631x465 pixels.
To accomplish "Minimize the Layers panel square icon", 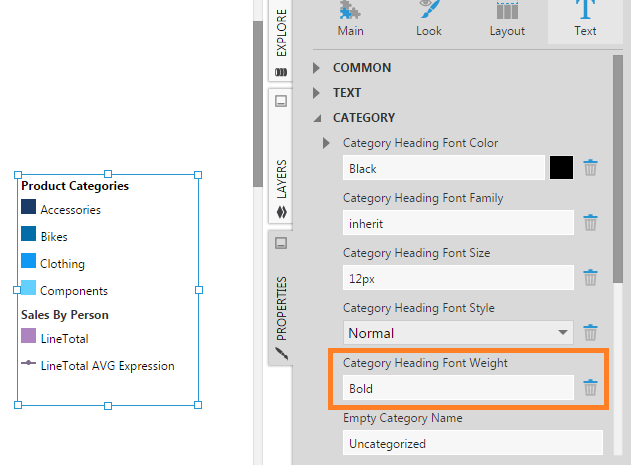I will pyautogui.click(x=281, y=101).
